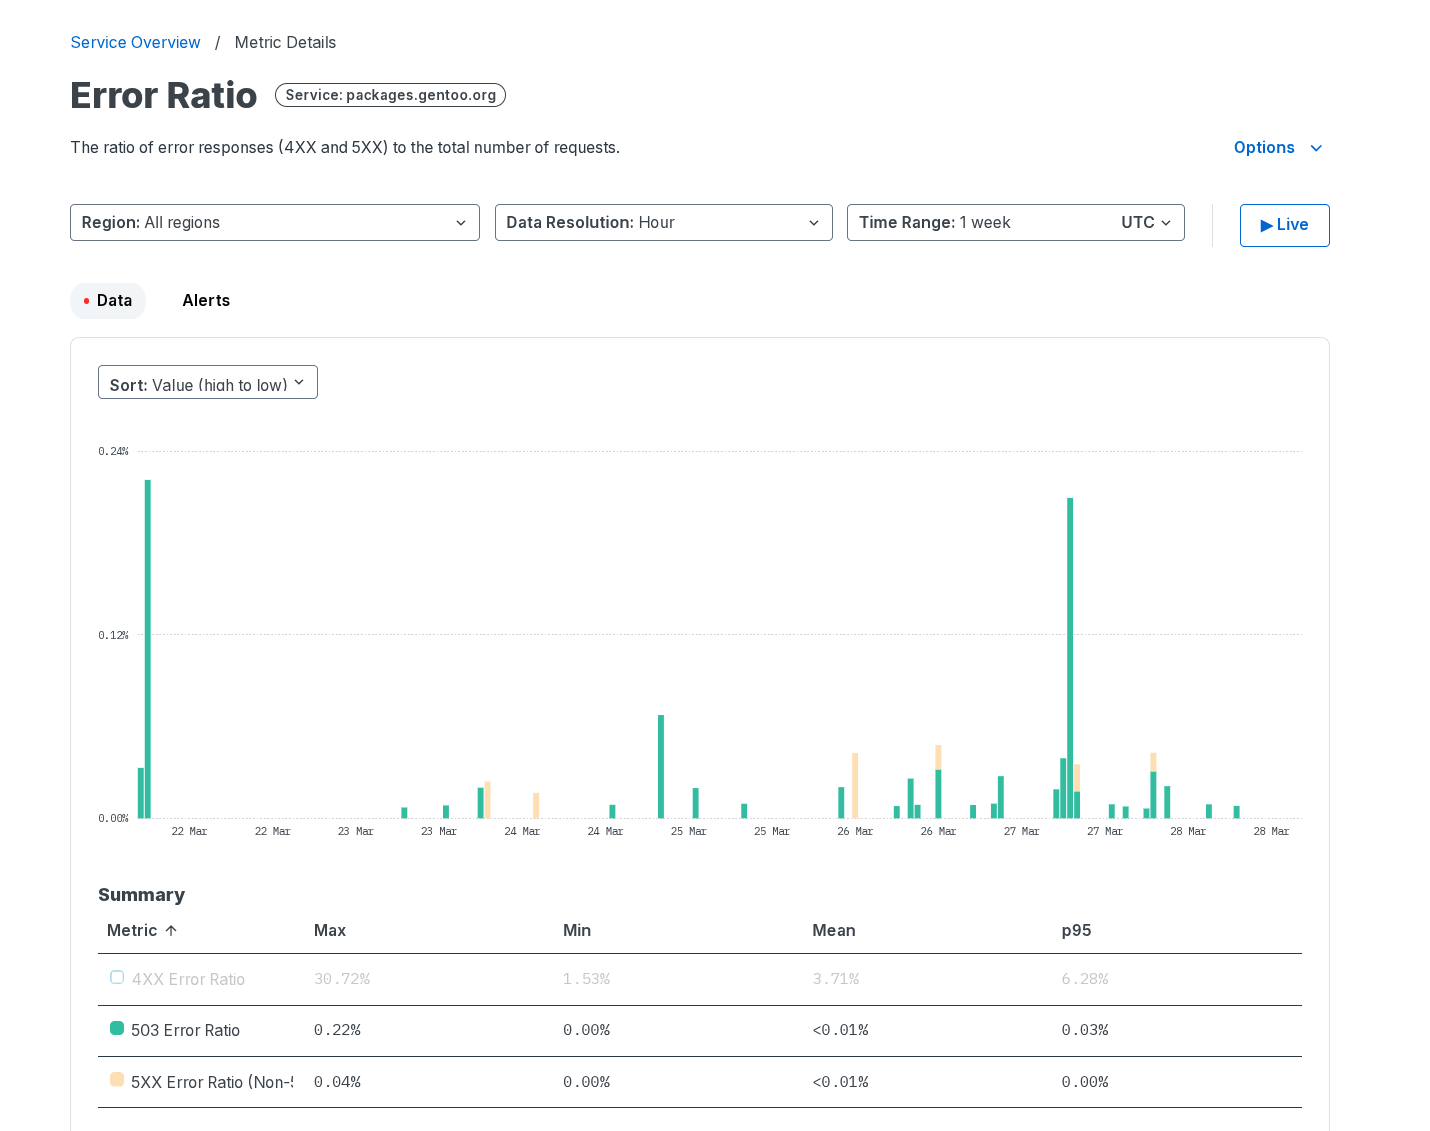Open the Sort by value dropdown
Screen dimensions: 1430x1131
click(x=207, y=383)
